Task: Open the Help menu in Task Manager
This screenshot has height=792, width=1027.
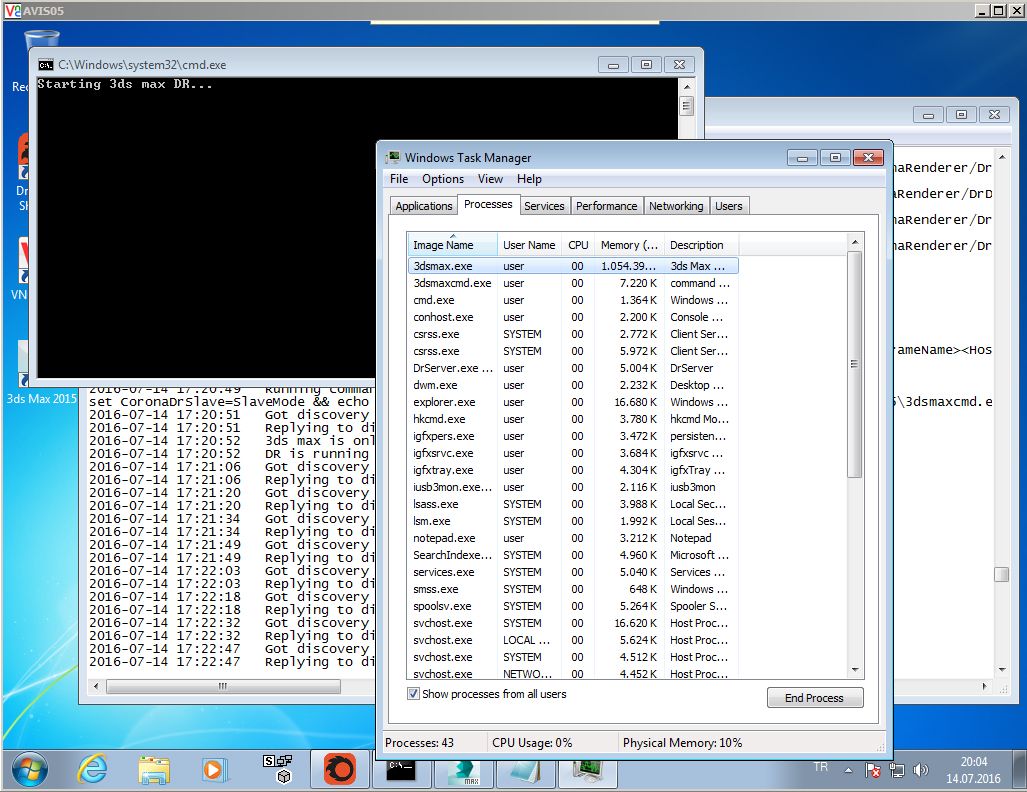Action: 529,179
